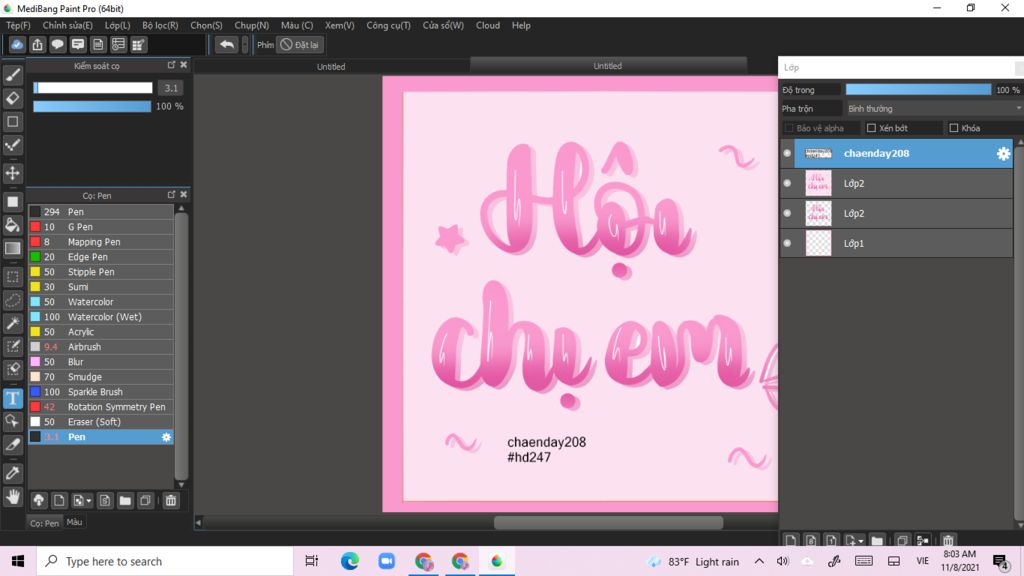Viewport: 1024px width, 576px height.
Task: Select the Divide (knife) tool
Action: coord(12,445)
